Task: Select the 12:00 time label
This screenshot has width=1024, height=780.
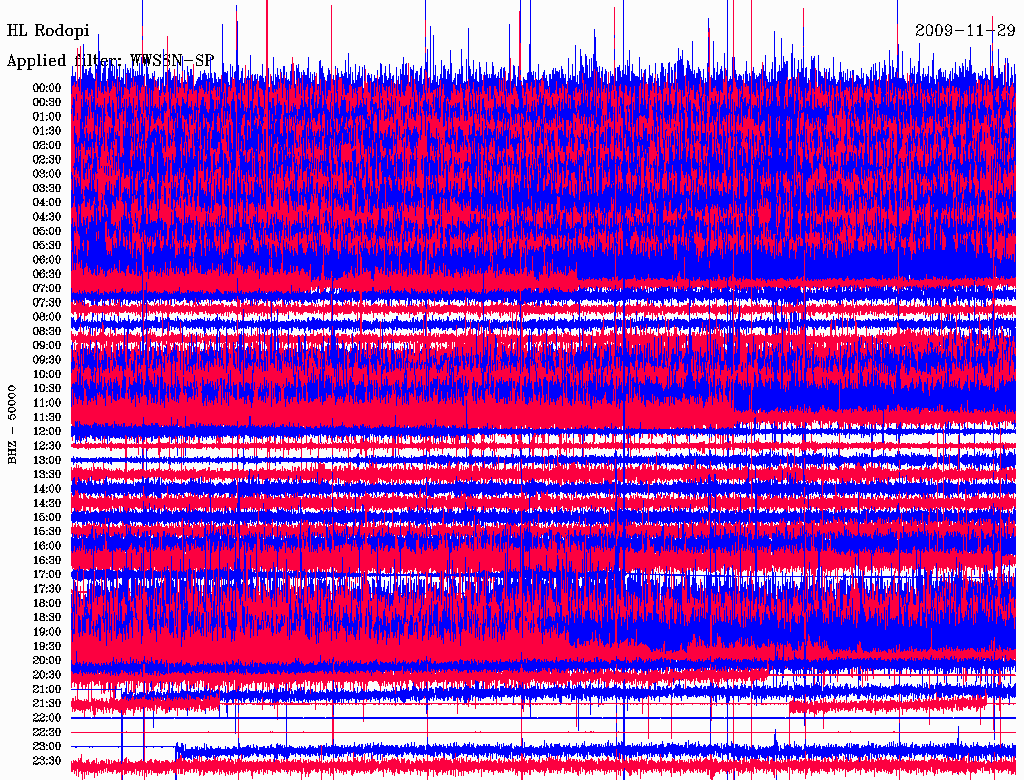Action: (x=47, y=431)
